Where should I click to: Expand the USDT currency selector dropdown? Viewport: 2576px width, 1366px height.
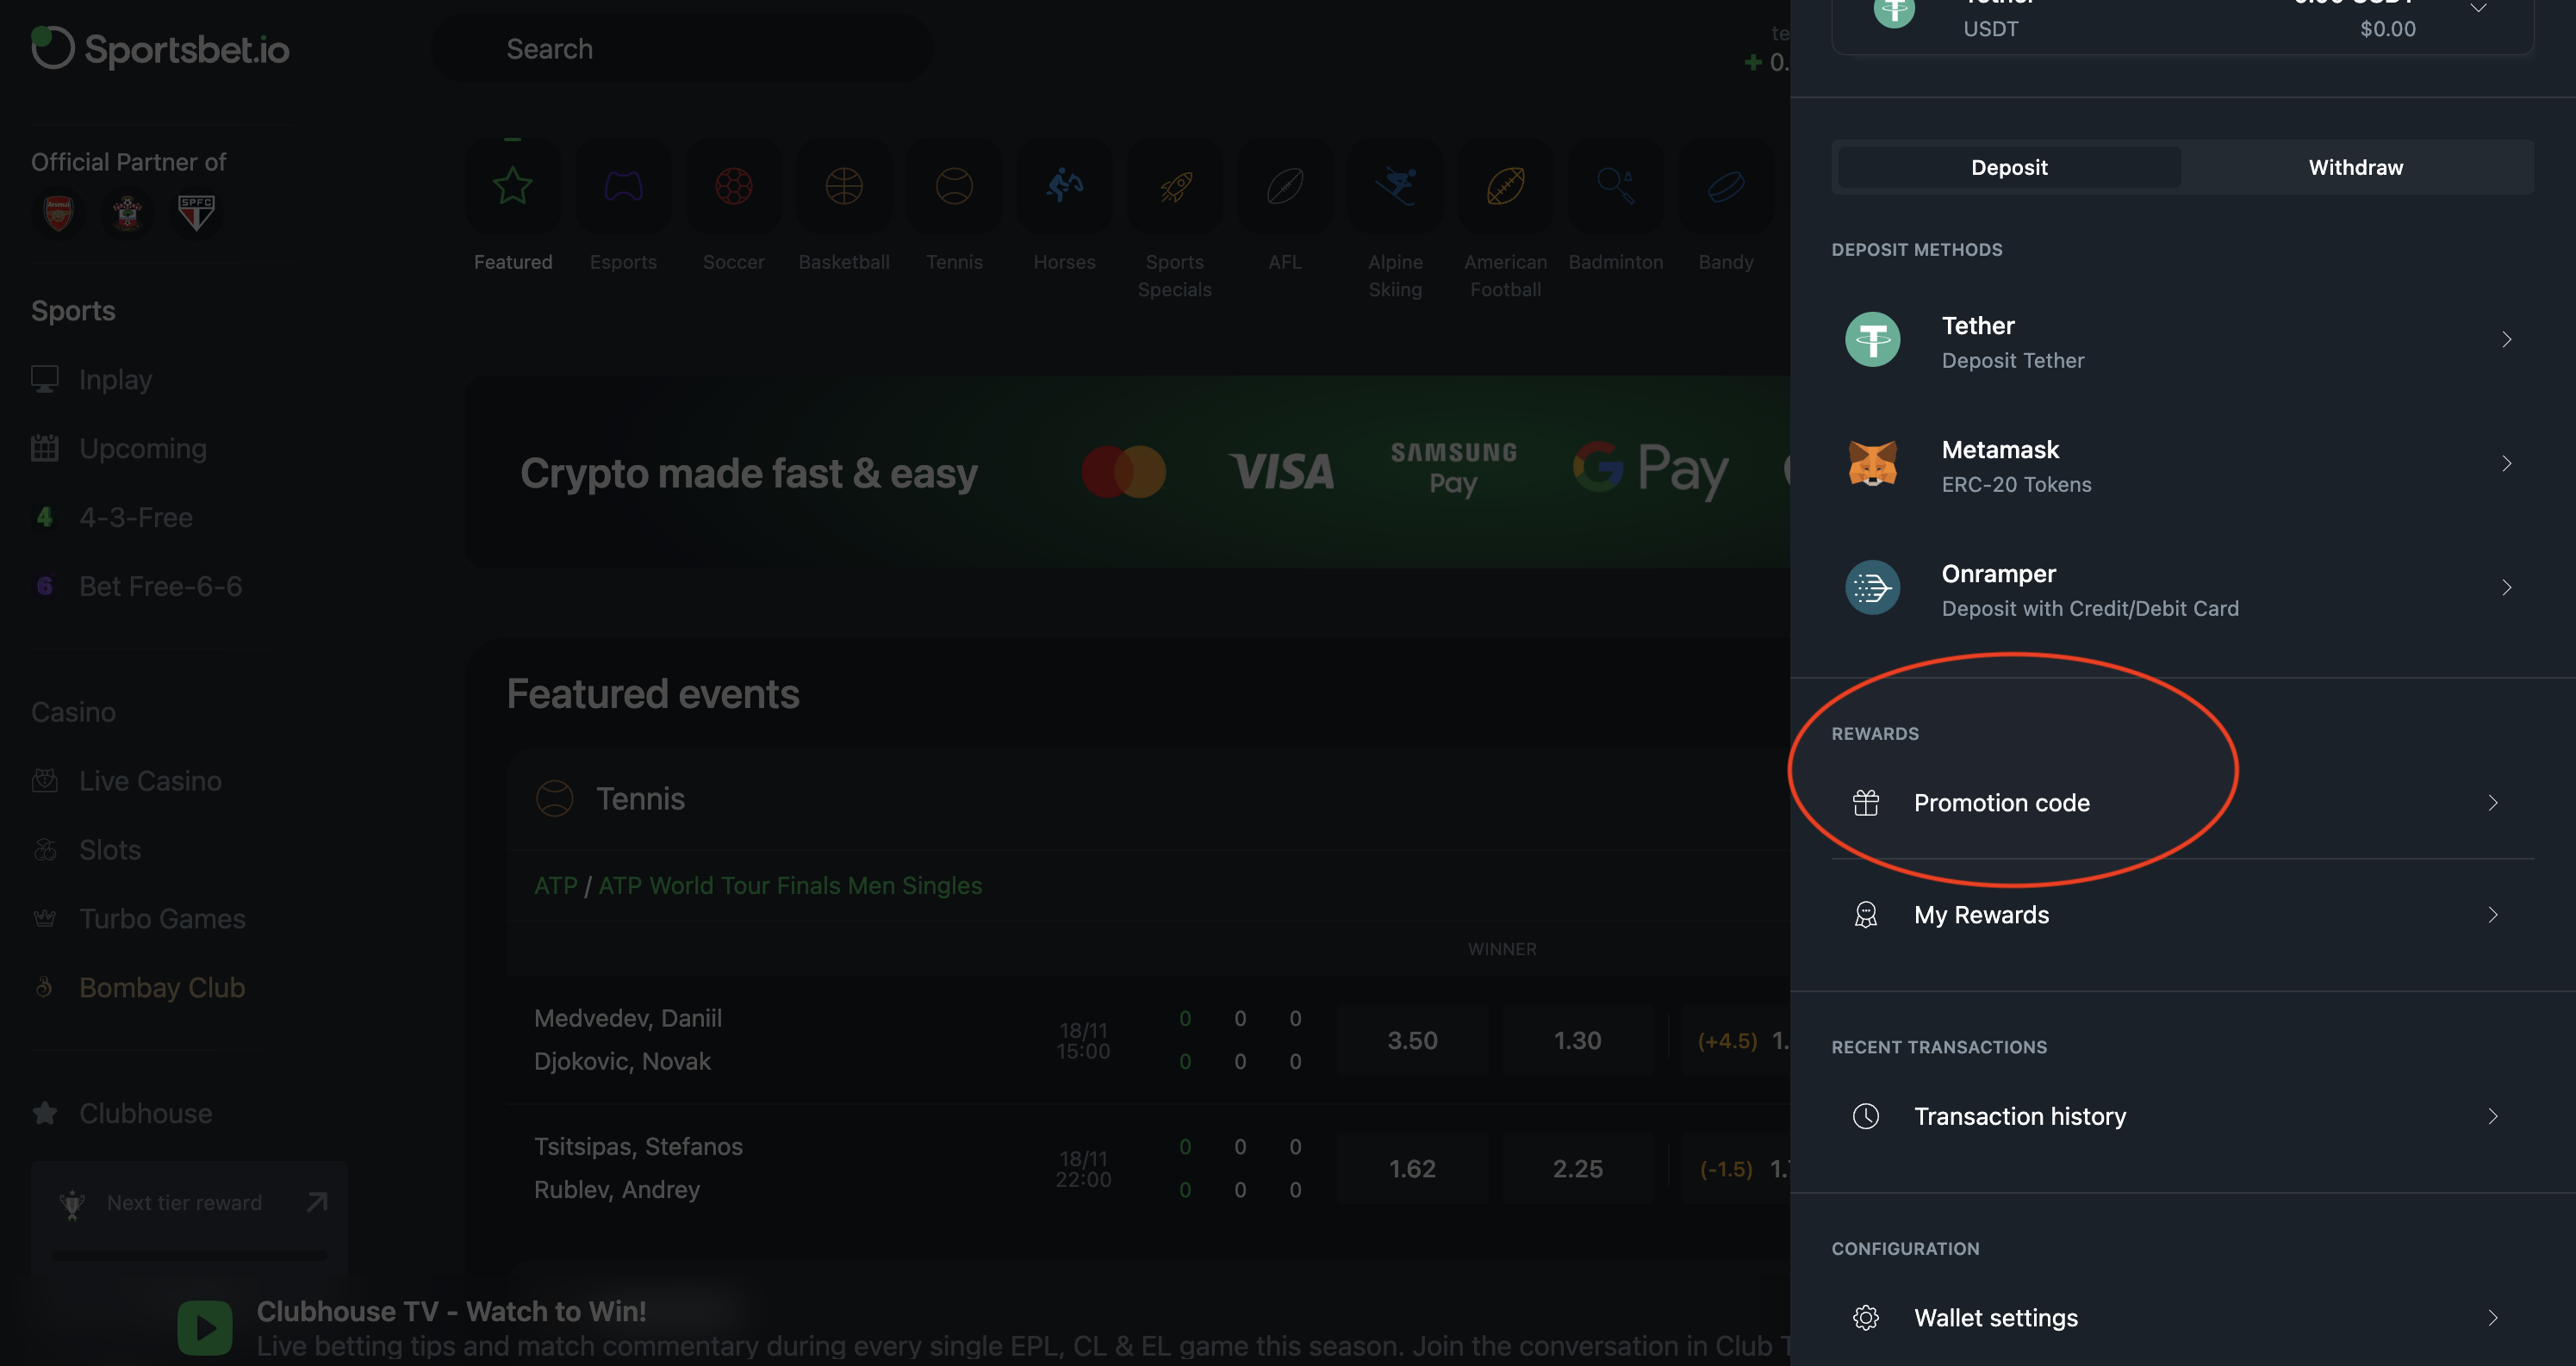click(x=2479, y=10)
